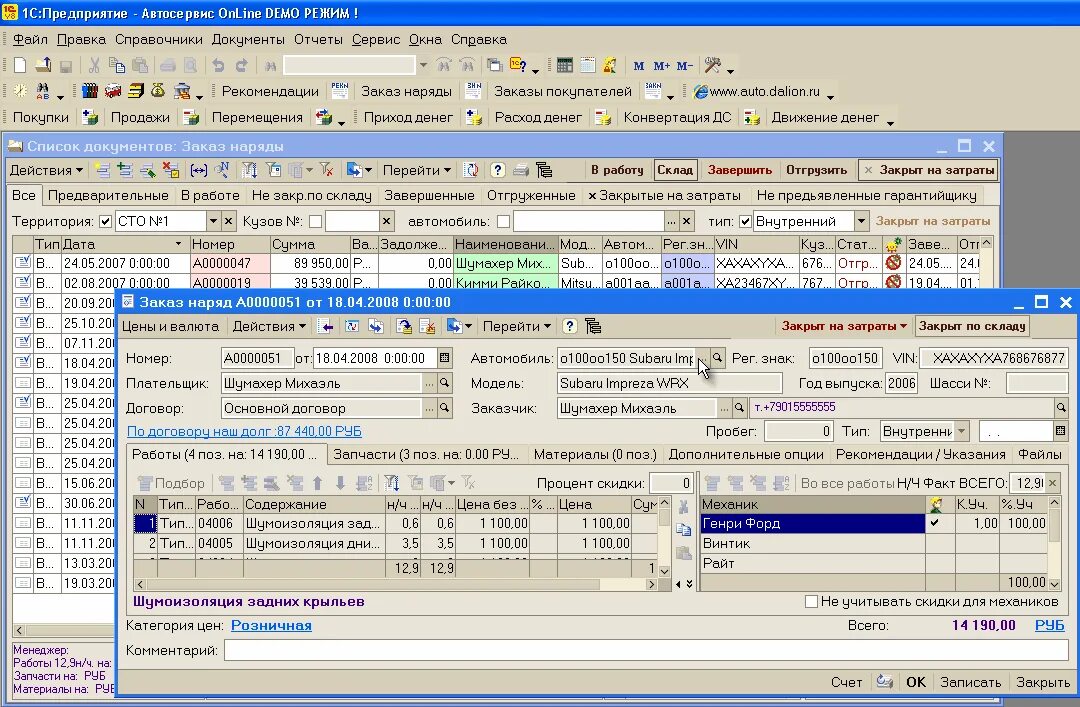
Task: Click magnifier icon next to Автомобиль field
Action: point(718,358)
